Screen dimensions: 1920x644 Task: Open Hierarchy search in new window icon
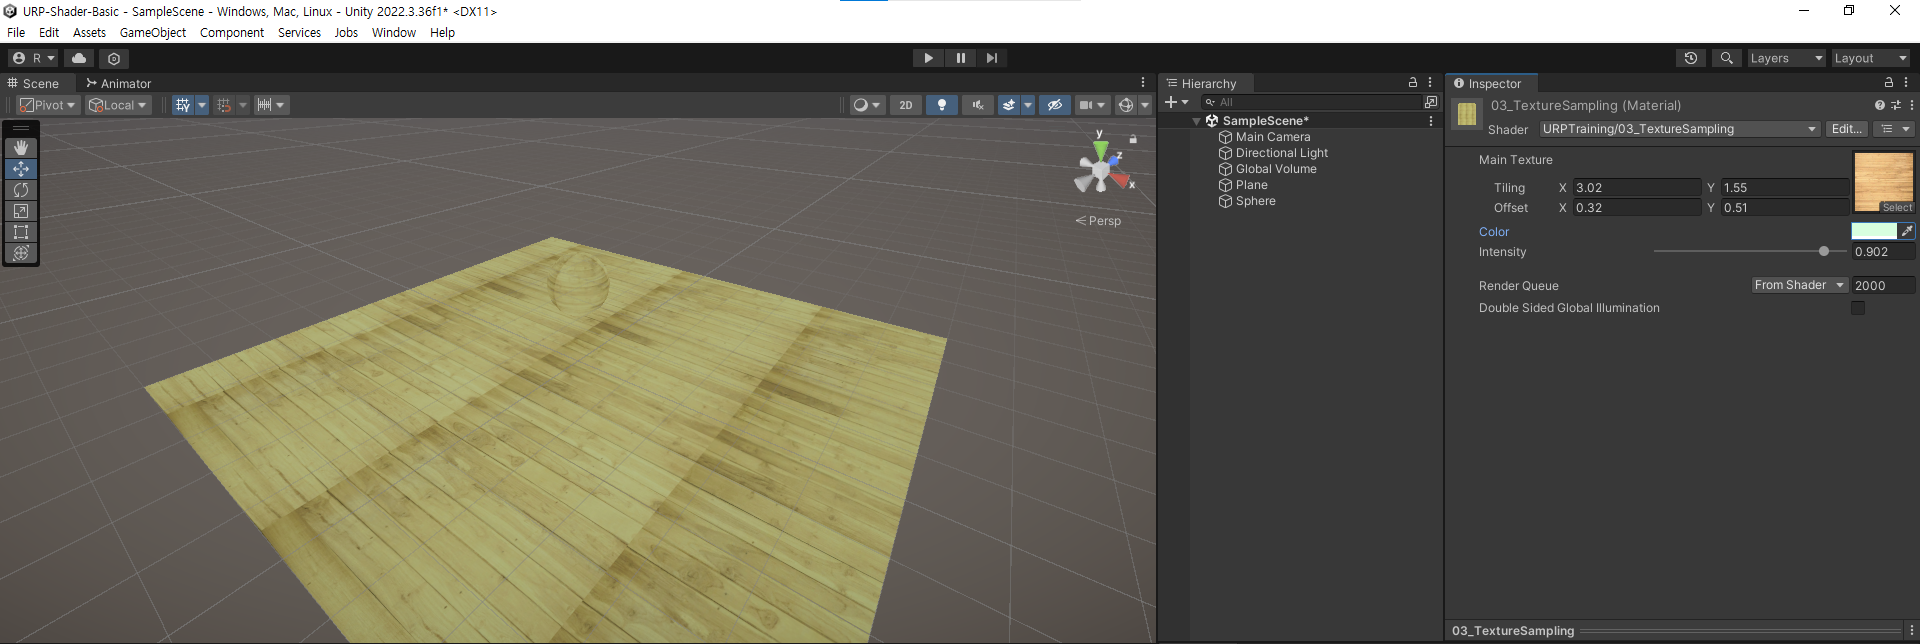(1430, 102)
